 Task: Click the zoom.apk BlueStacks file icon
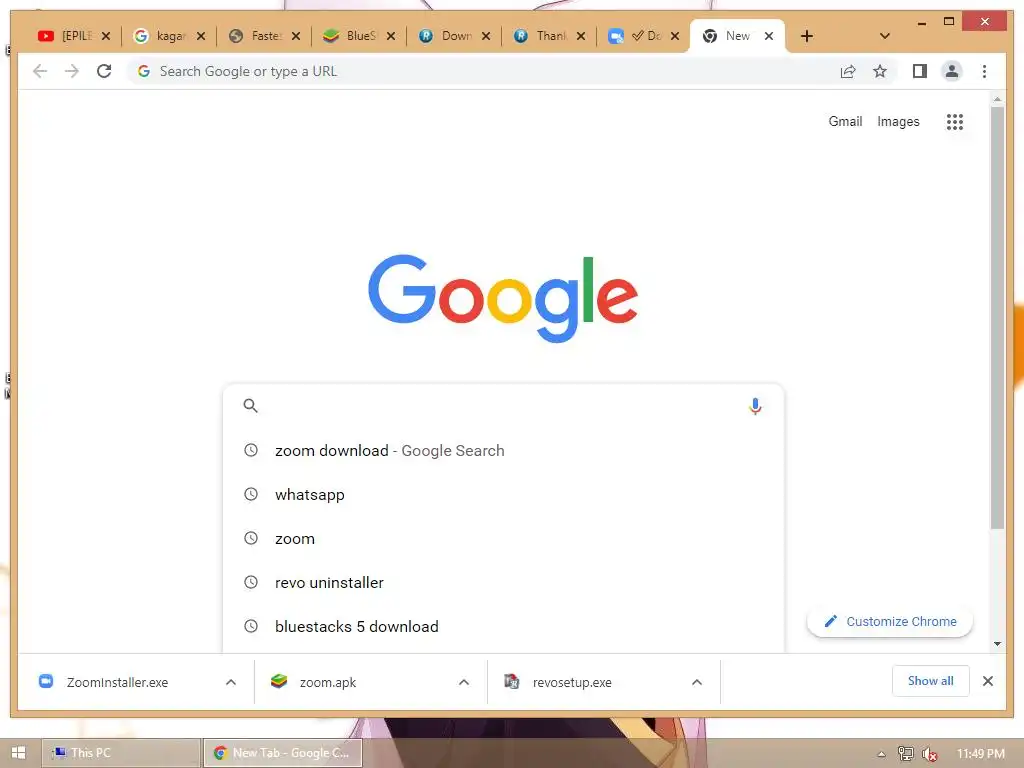[x=279, y=681]
